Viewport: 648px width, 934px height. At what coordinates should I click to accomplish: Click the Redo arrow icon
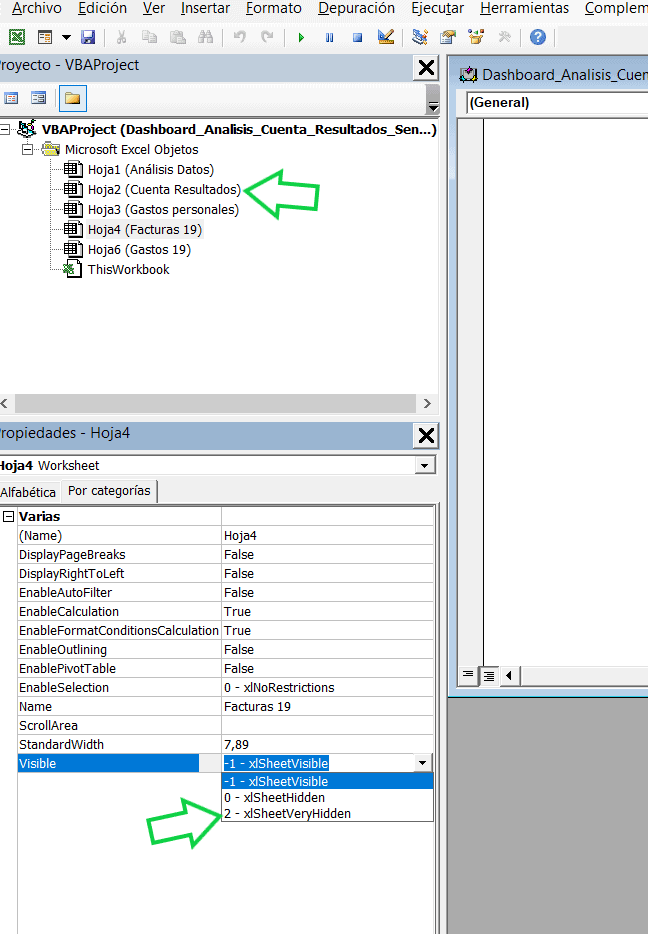[x=267, y=38]
